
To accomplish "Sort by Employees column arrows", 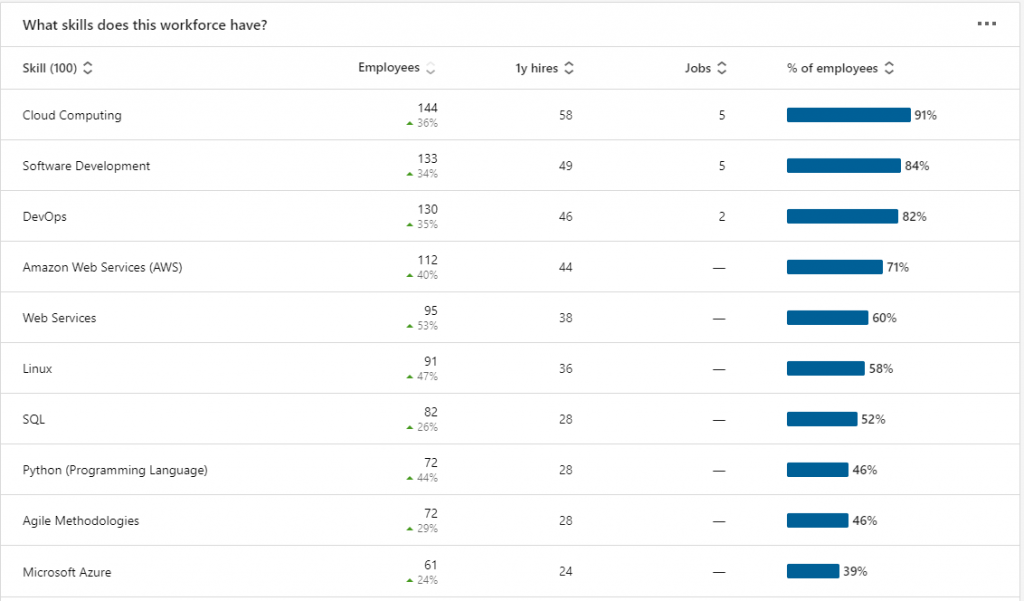I will click(x=430, y=68).
